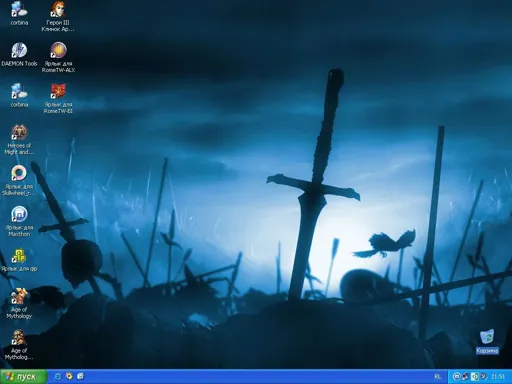
Task: Select corbina icon next to RomeTW-BI shortcut
Action: coord(19,95)
